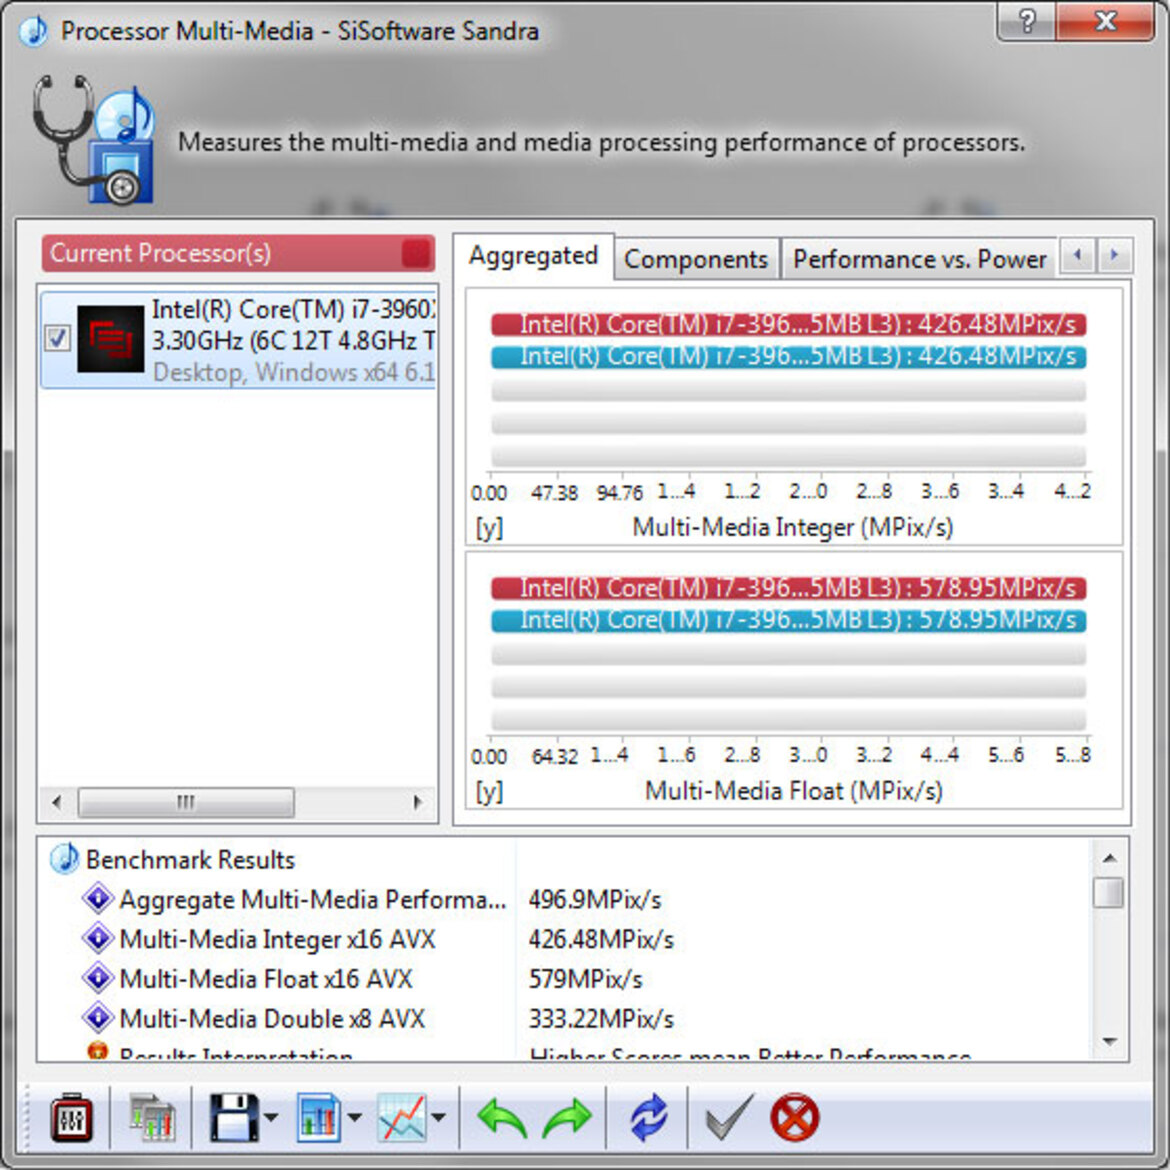
Task: Open the Performance vs. Power tab
Action: point(919,260)
